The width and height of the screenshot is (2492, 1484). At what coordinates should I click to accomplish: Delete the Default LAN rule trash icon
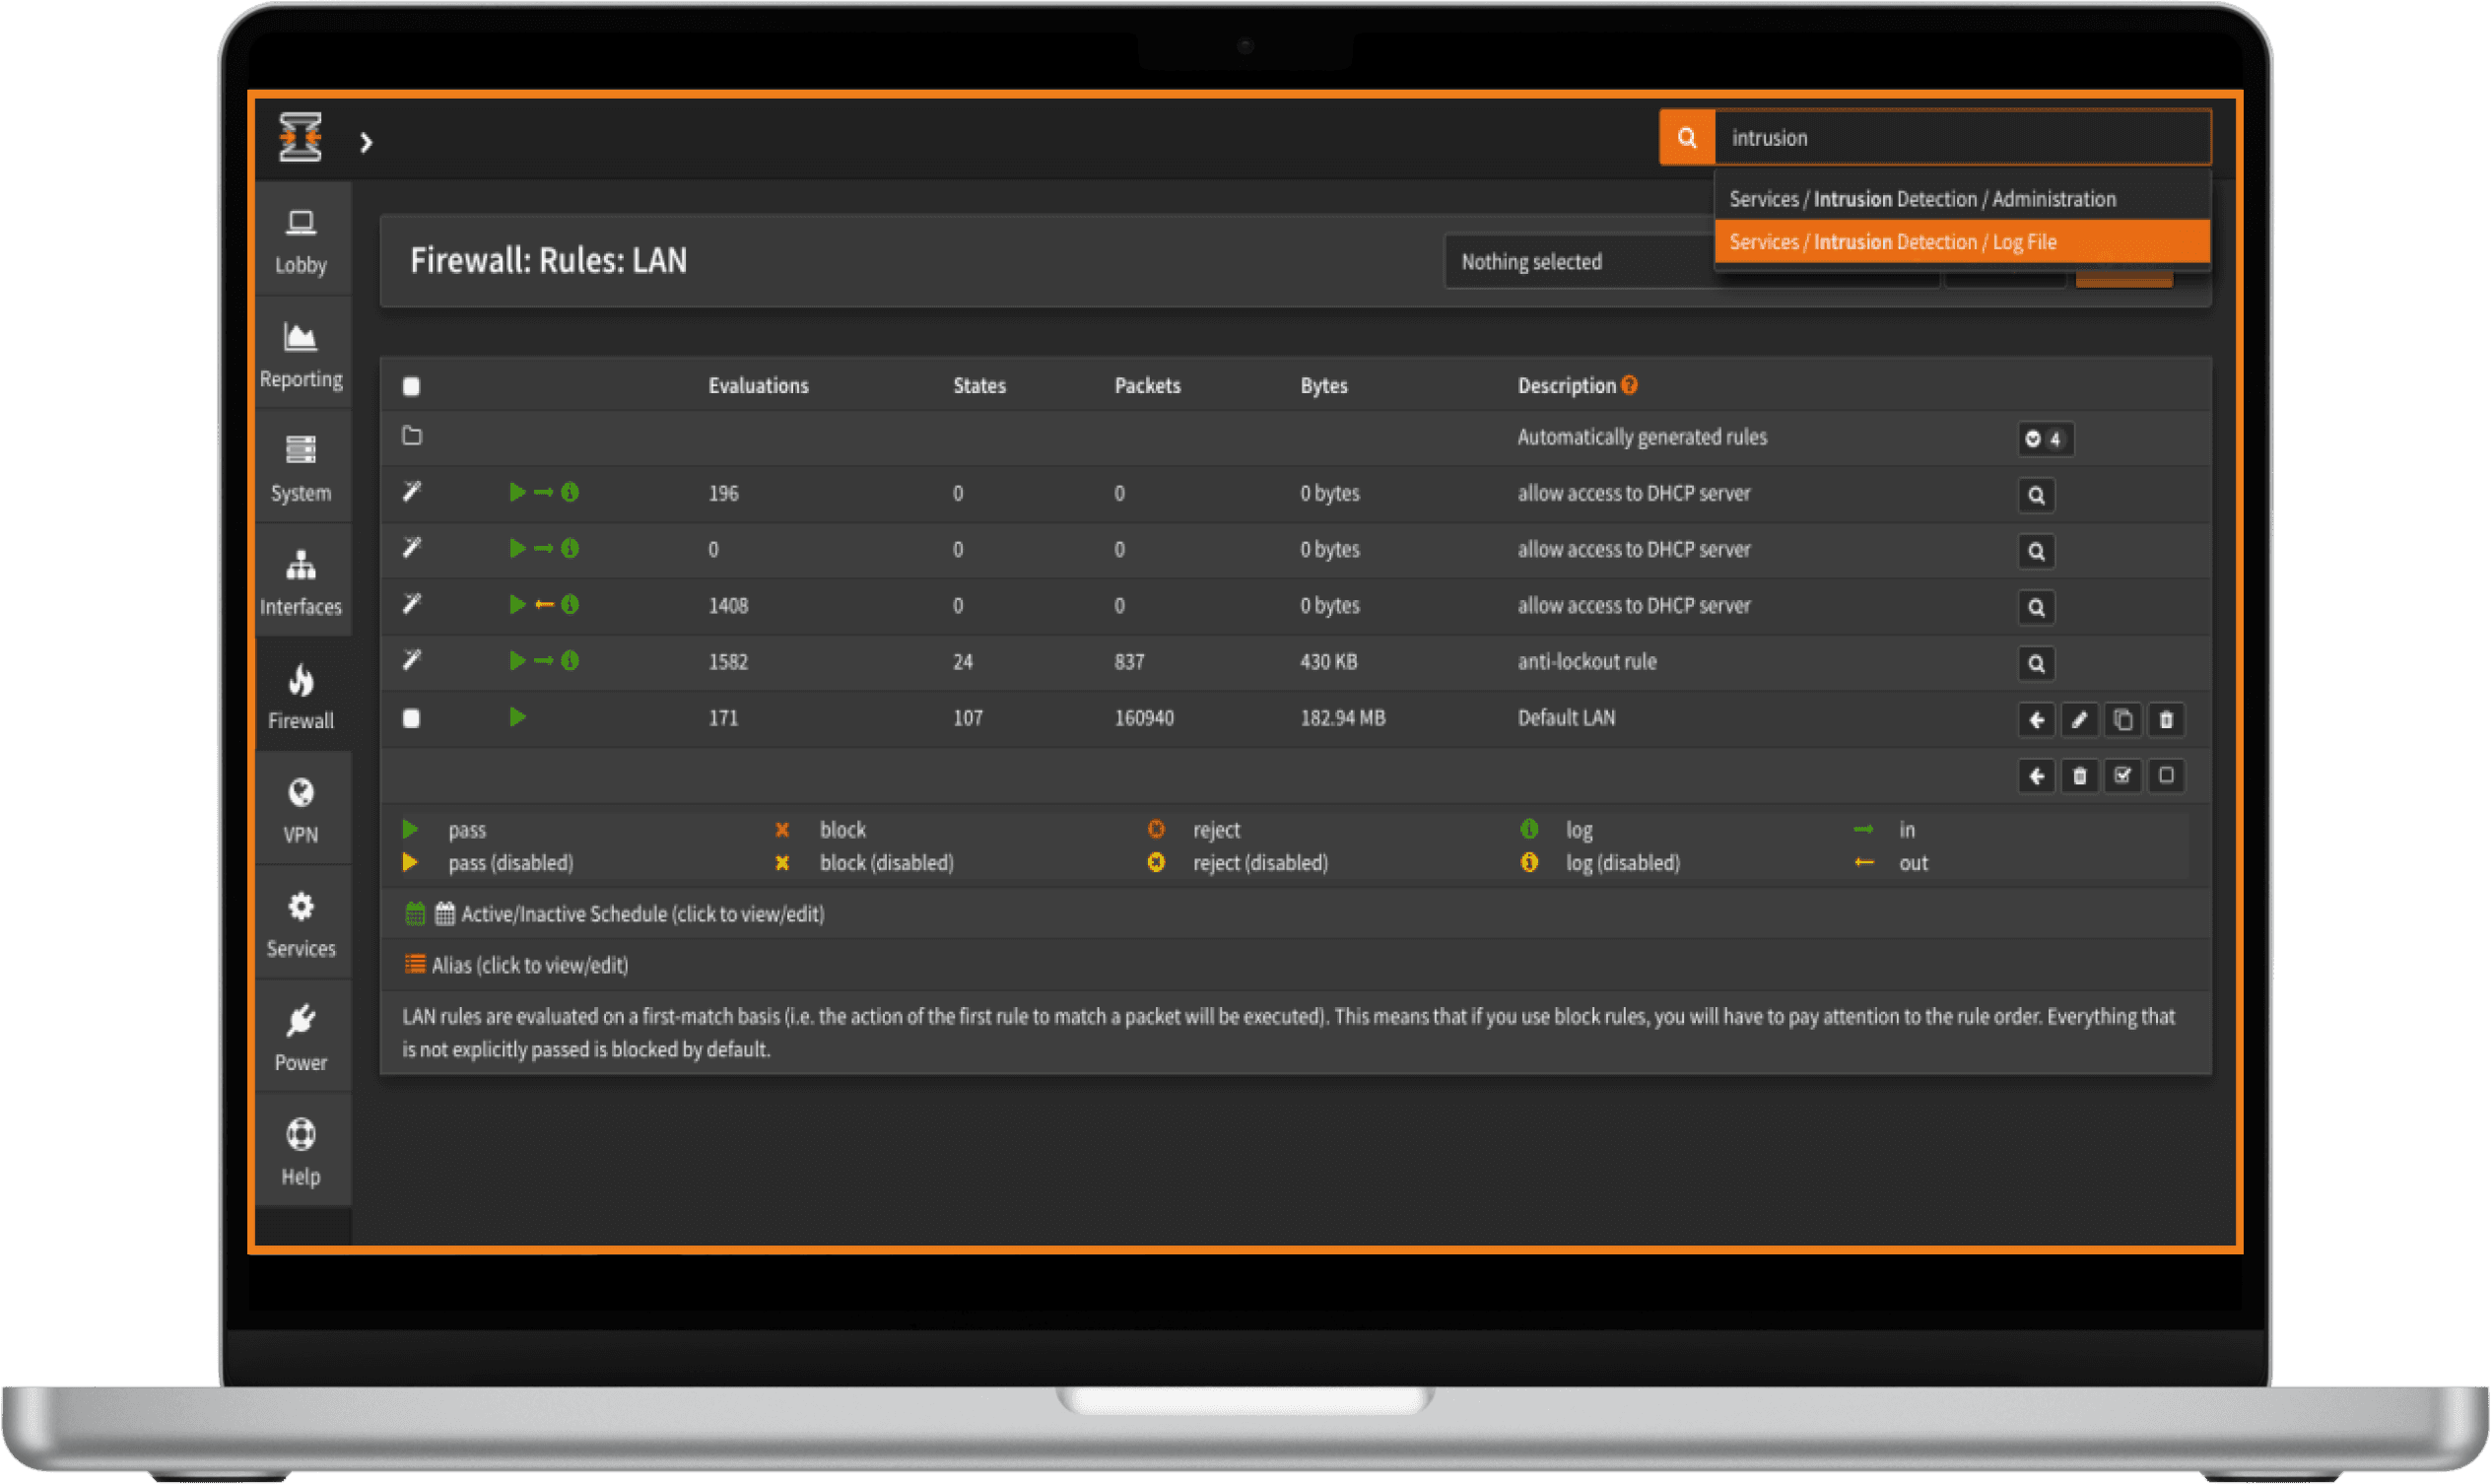(2165, 720)
